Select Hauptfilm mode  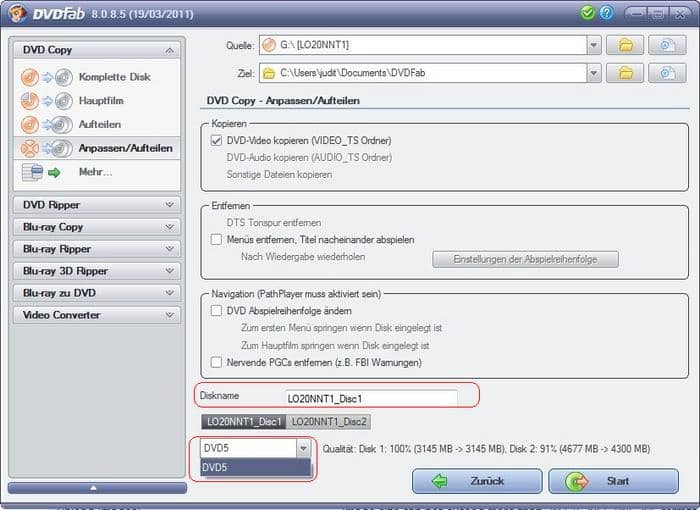point(97,101)
